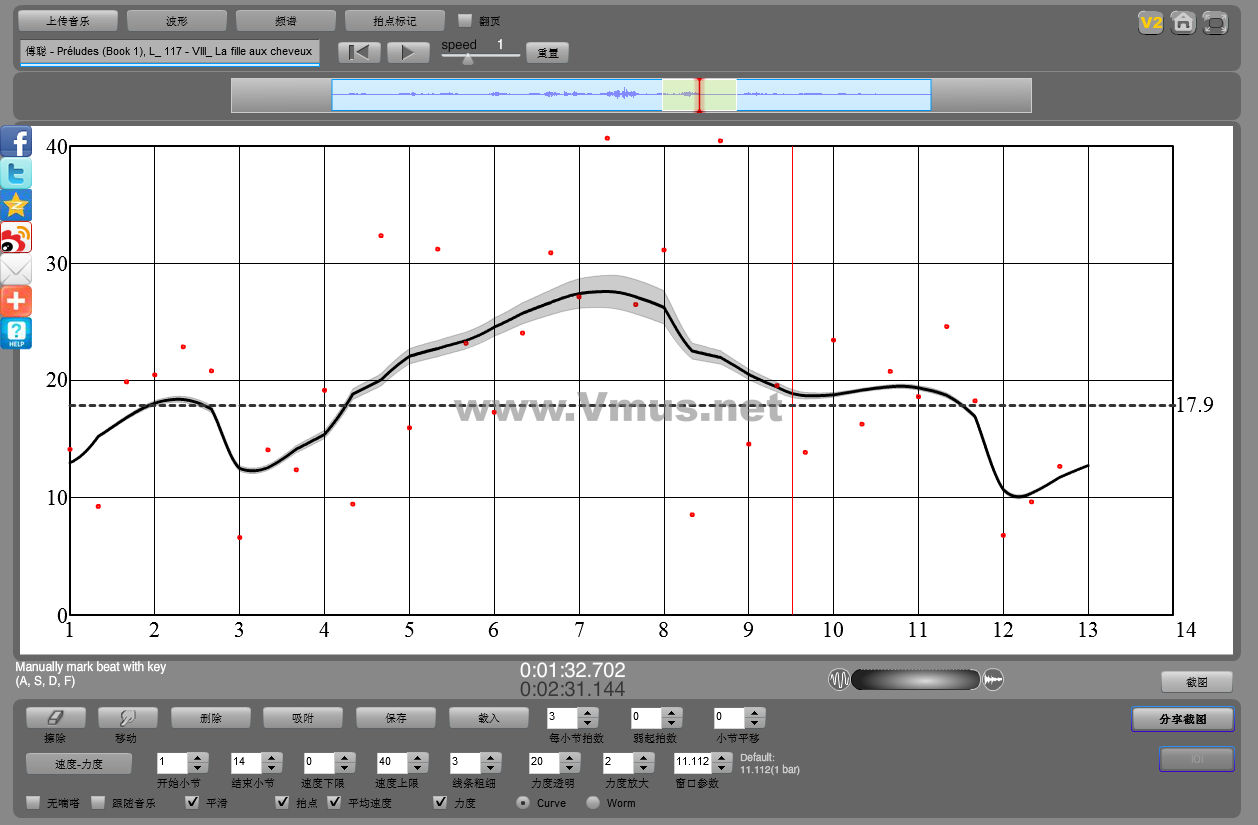Click the V2 version icon
1258x825 pixels.
[1151, 22]
